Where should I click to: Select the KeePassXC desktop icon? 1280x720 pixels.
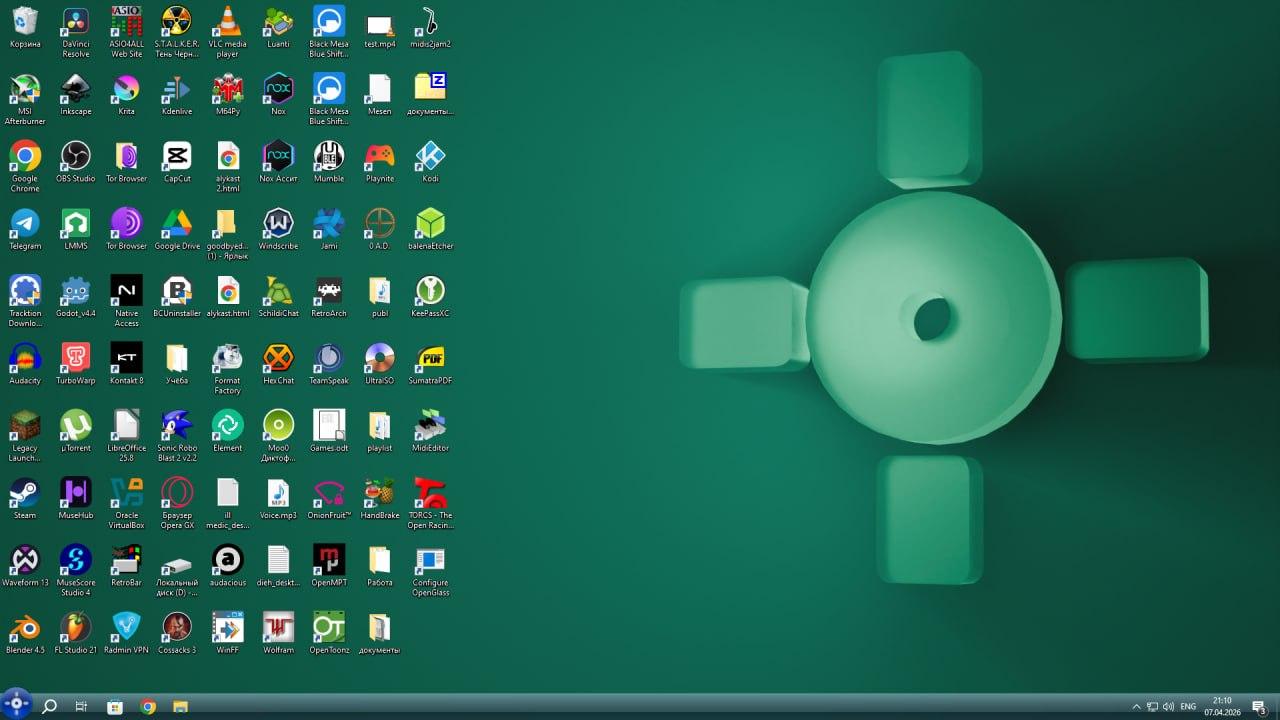tap(430, 296)
